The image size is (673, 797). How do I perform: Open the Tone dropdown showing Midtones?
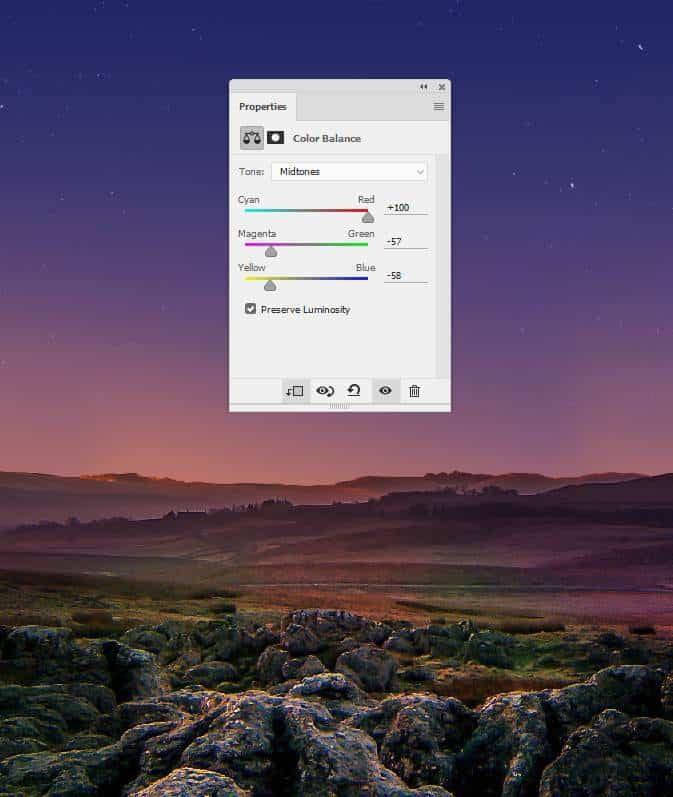coord(349,172)
